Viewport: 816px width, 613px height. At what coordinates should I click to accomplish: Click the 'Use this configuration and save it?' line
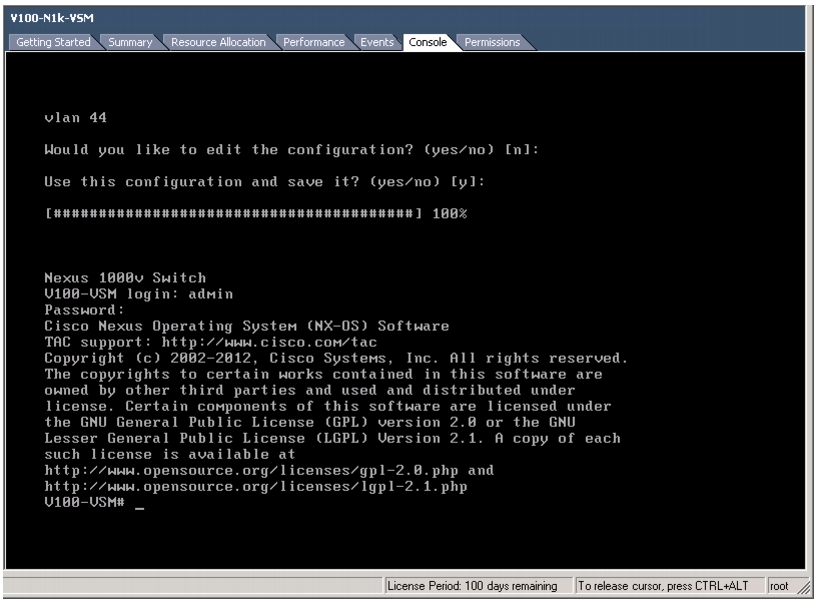264,182
